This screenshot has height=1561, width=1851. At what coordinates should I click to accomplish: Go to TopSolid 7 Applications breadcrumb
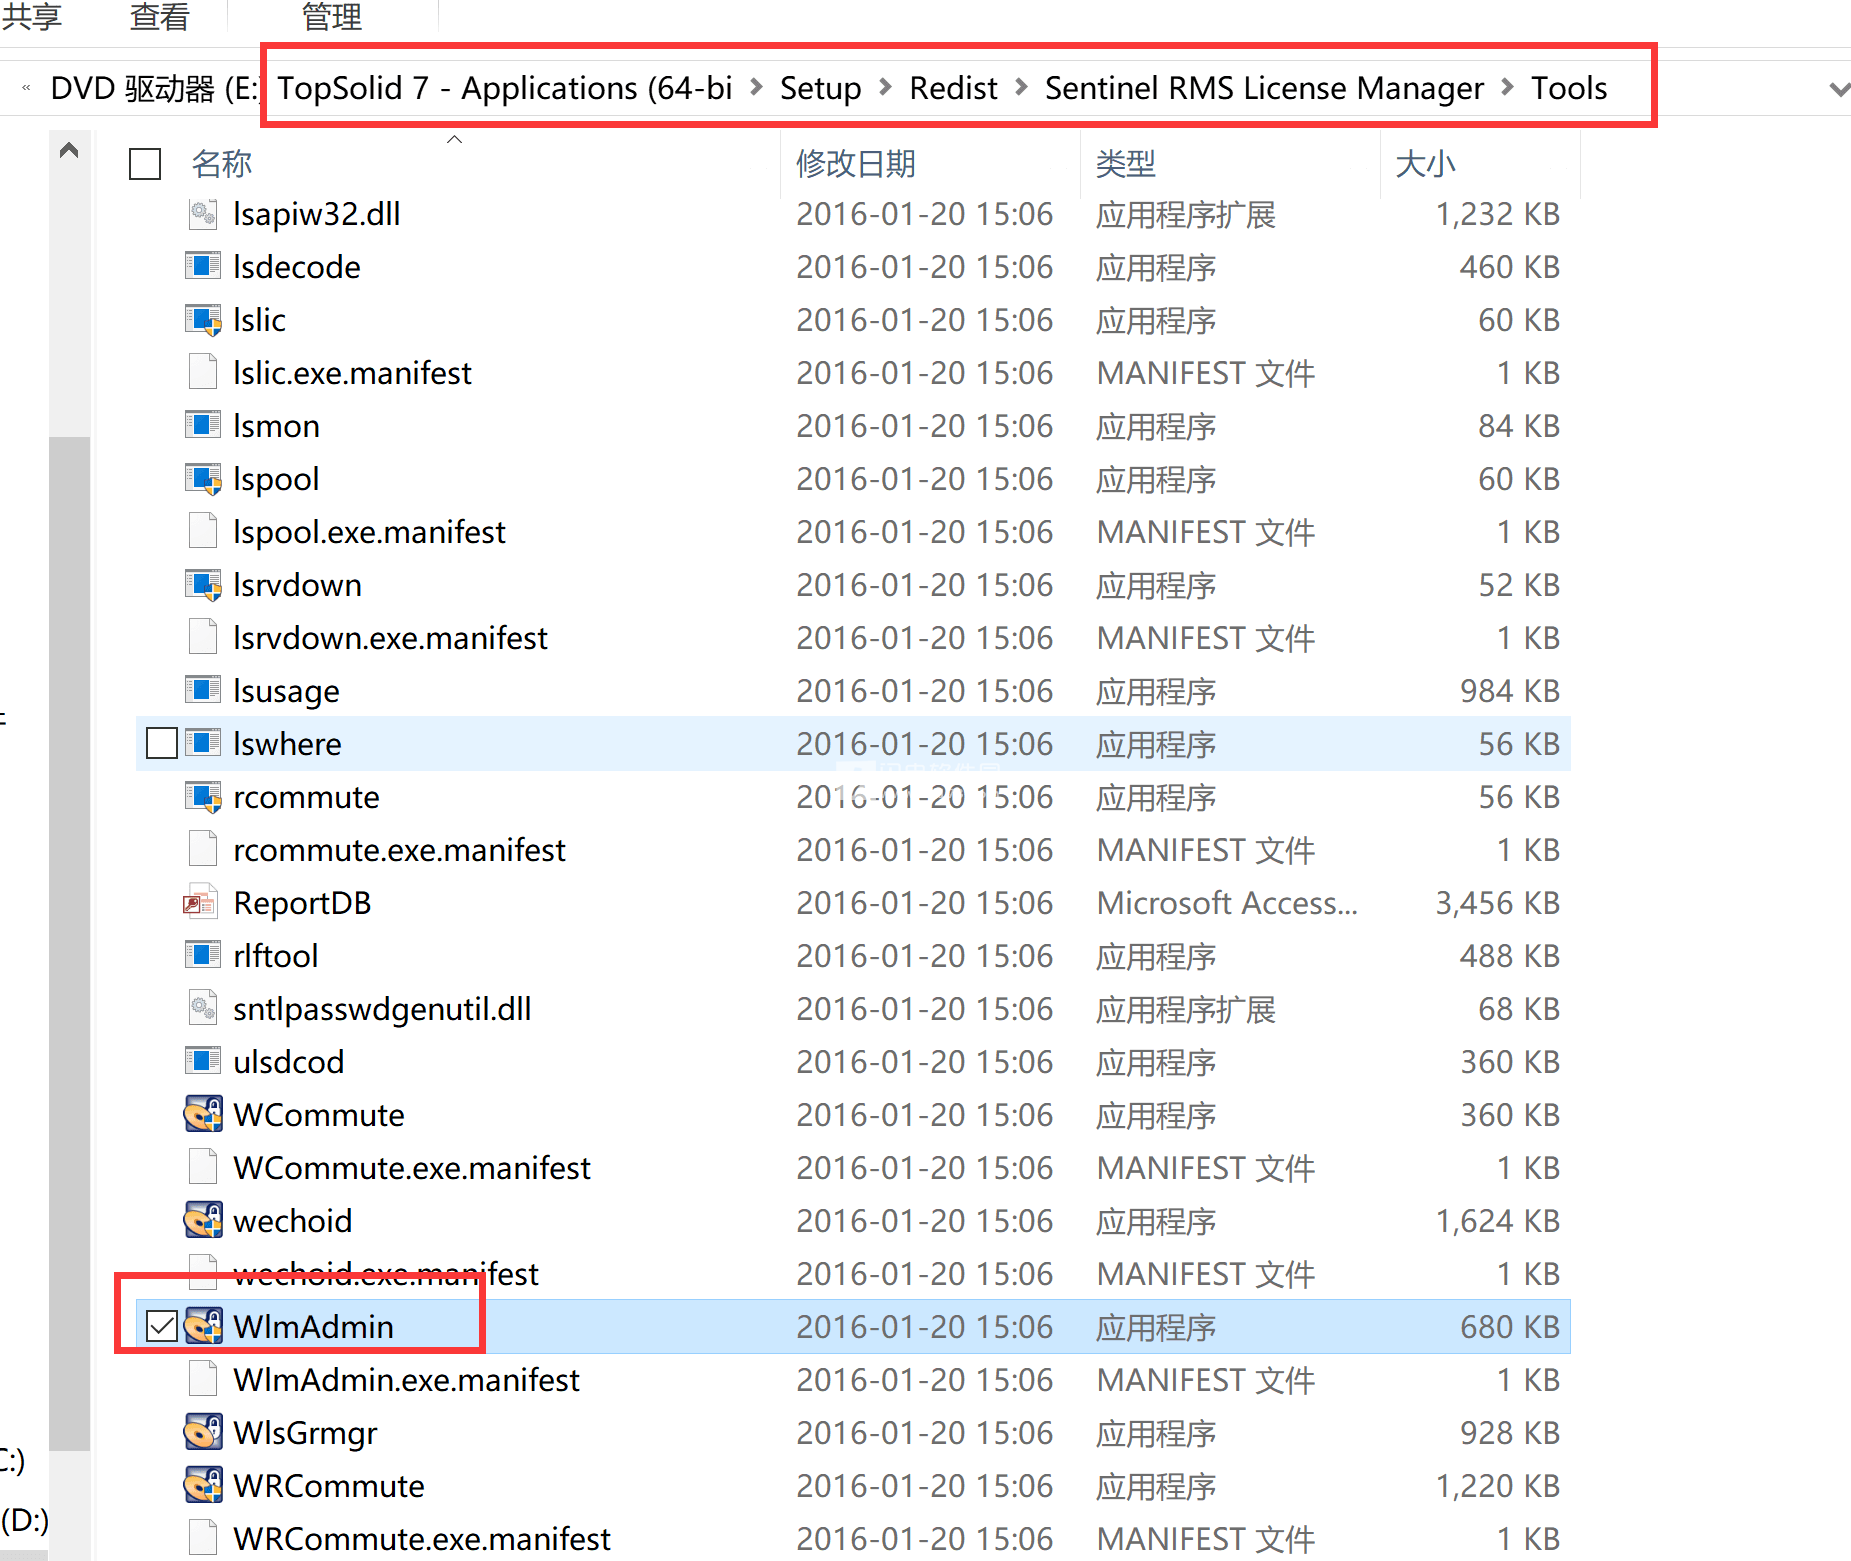505,88
